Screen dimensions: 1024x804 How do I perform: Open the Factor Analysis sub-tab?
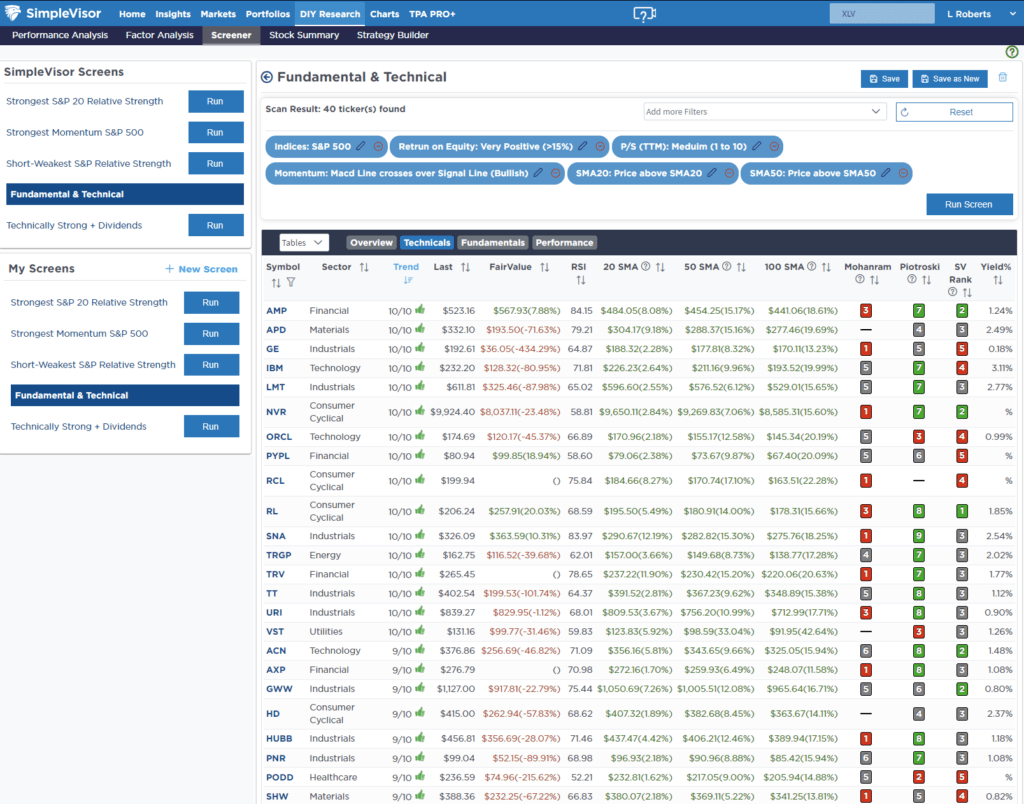159,35
